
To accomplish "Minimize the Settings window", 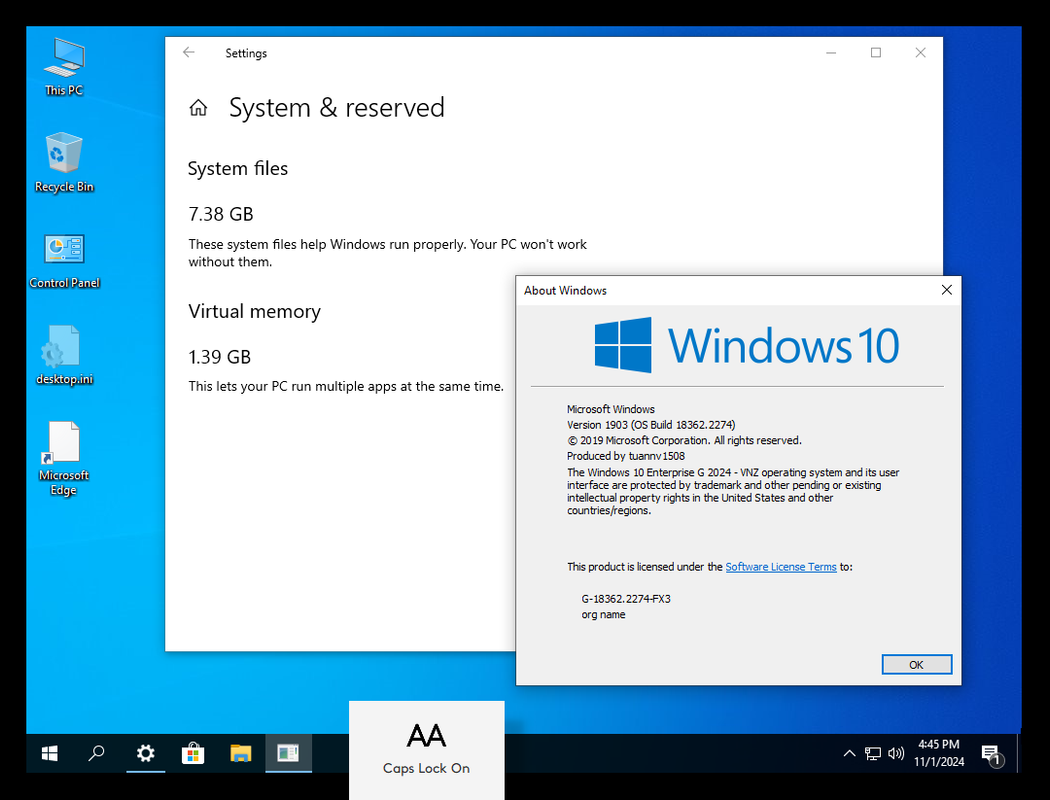I will coord(831,52).
